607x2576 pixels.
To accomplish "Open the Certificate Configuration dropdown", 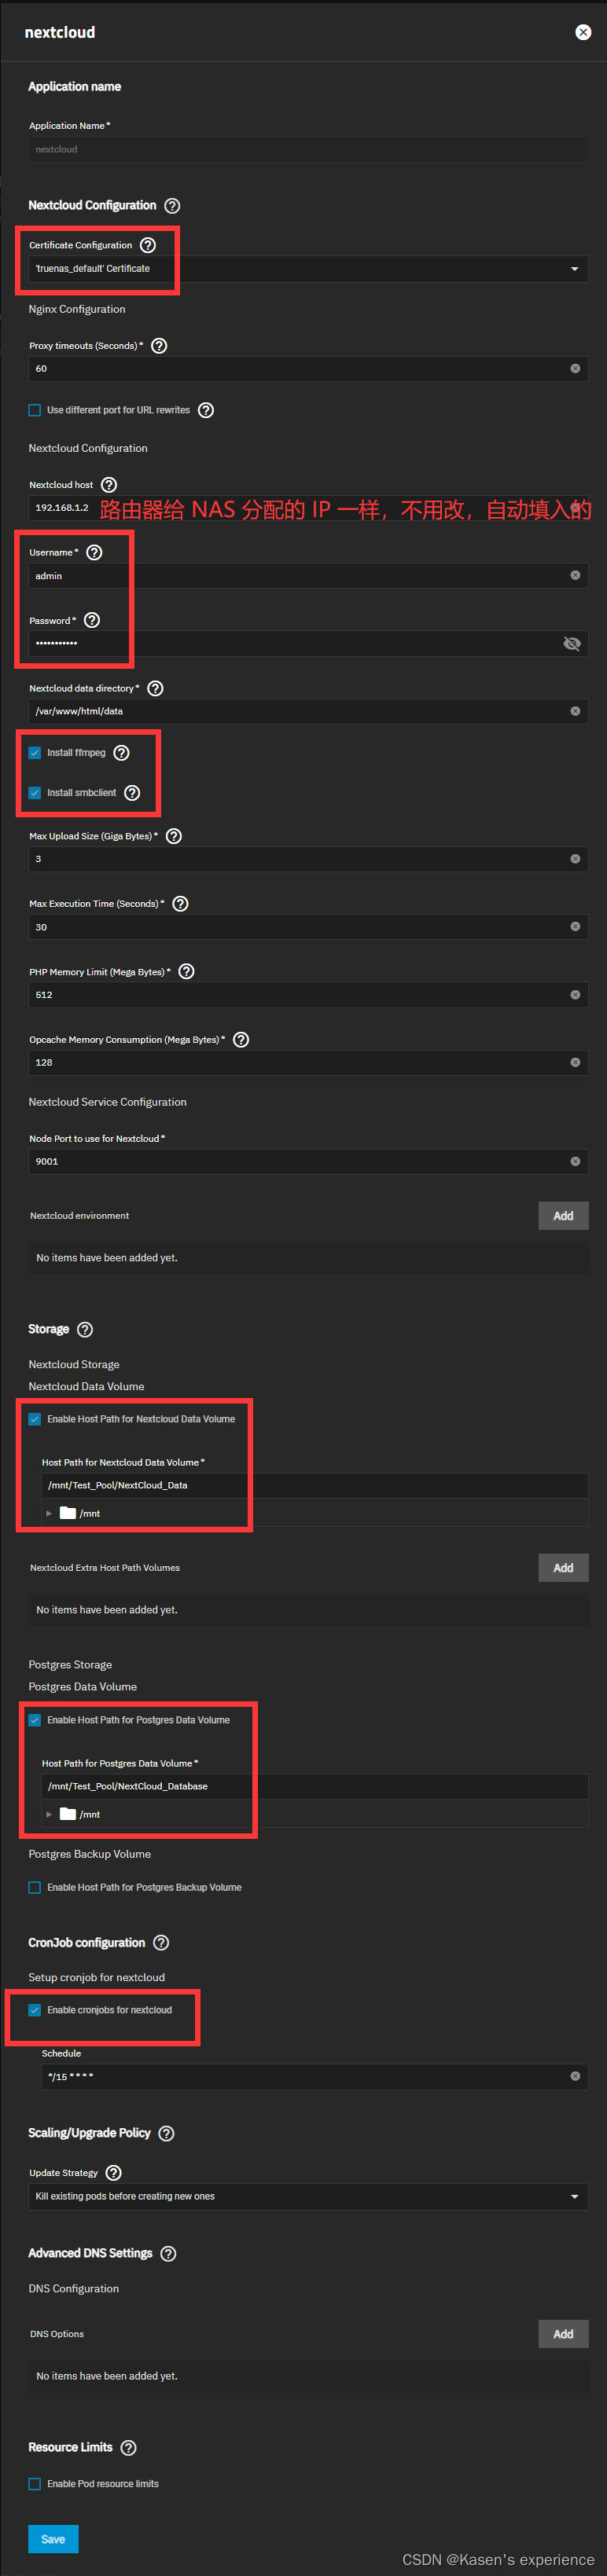I will [308, 269].
